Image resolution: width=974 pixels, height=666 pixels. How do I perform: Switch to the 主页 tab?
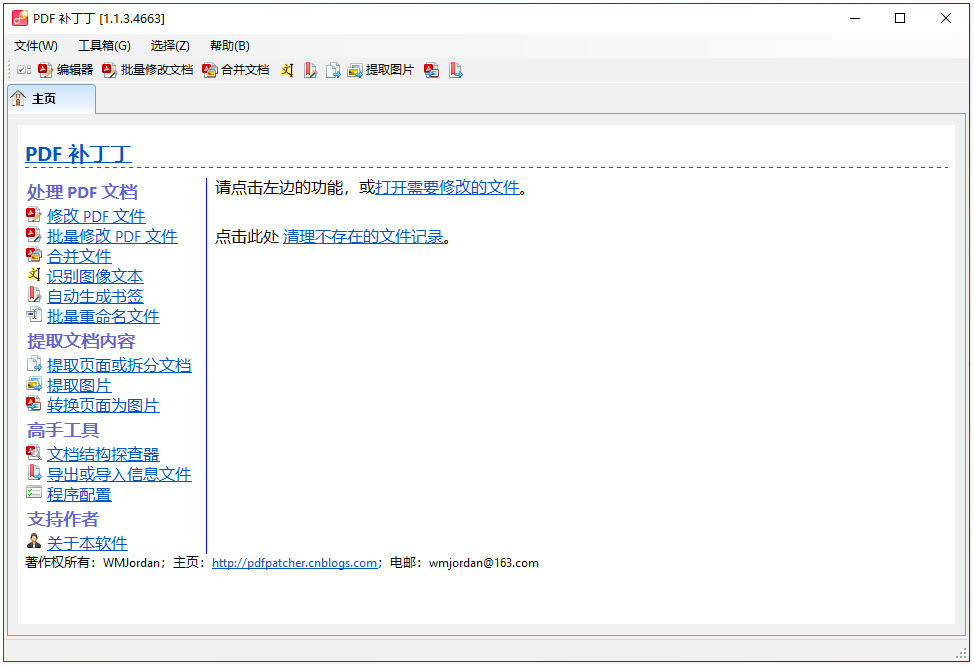tap(50, 98)
